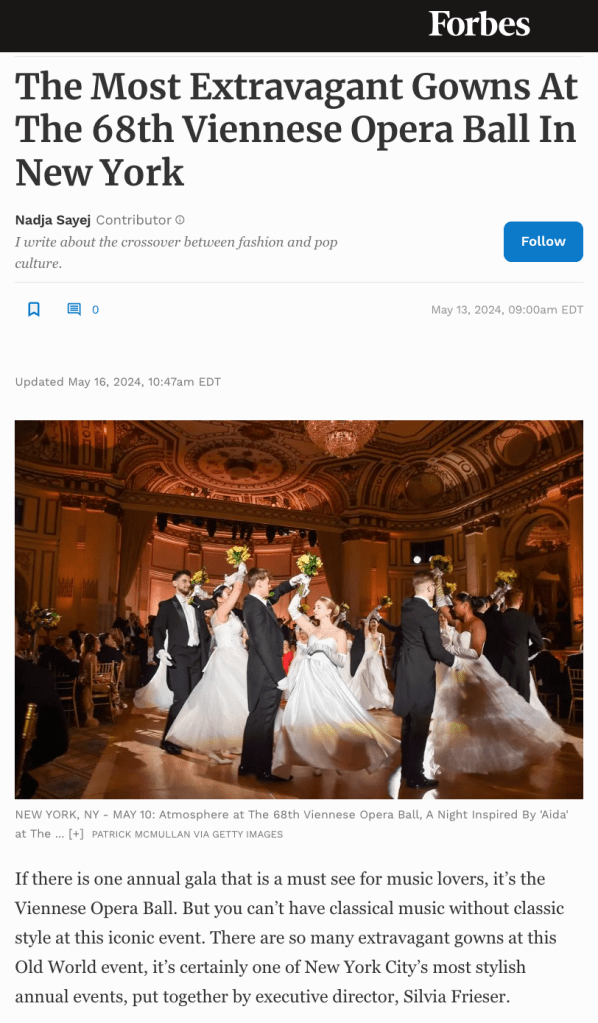
Task: Select the author bio about fashion and pop culture
Action: (176, 252)
